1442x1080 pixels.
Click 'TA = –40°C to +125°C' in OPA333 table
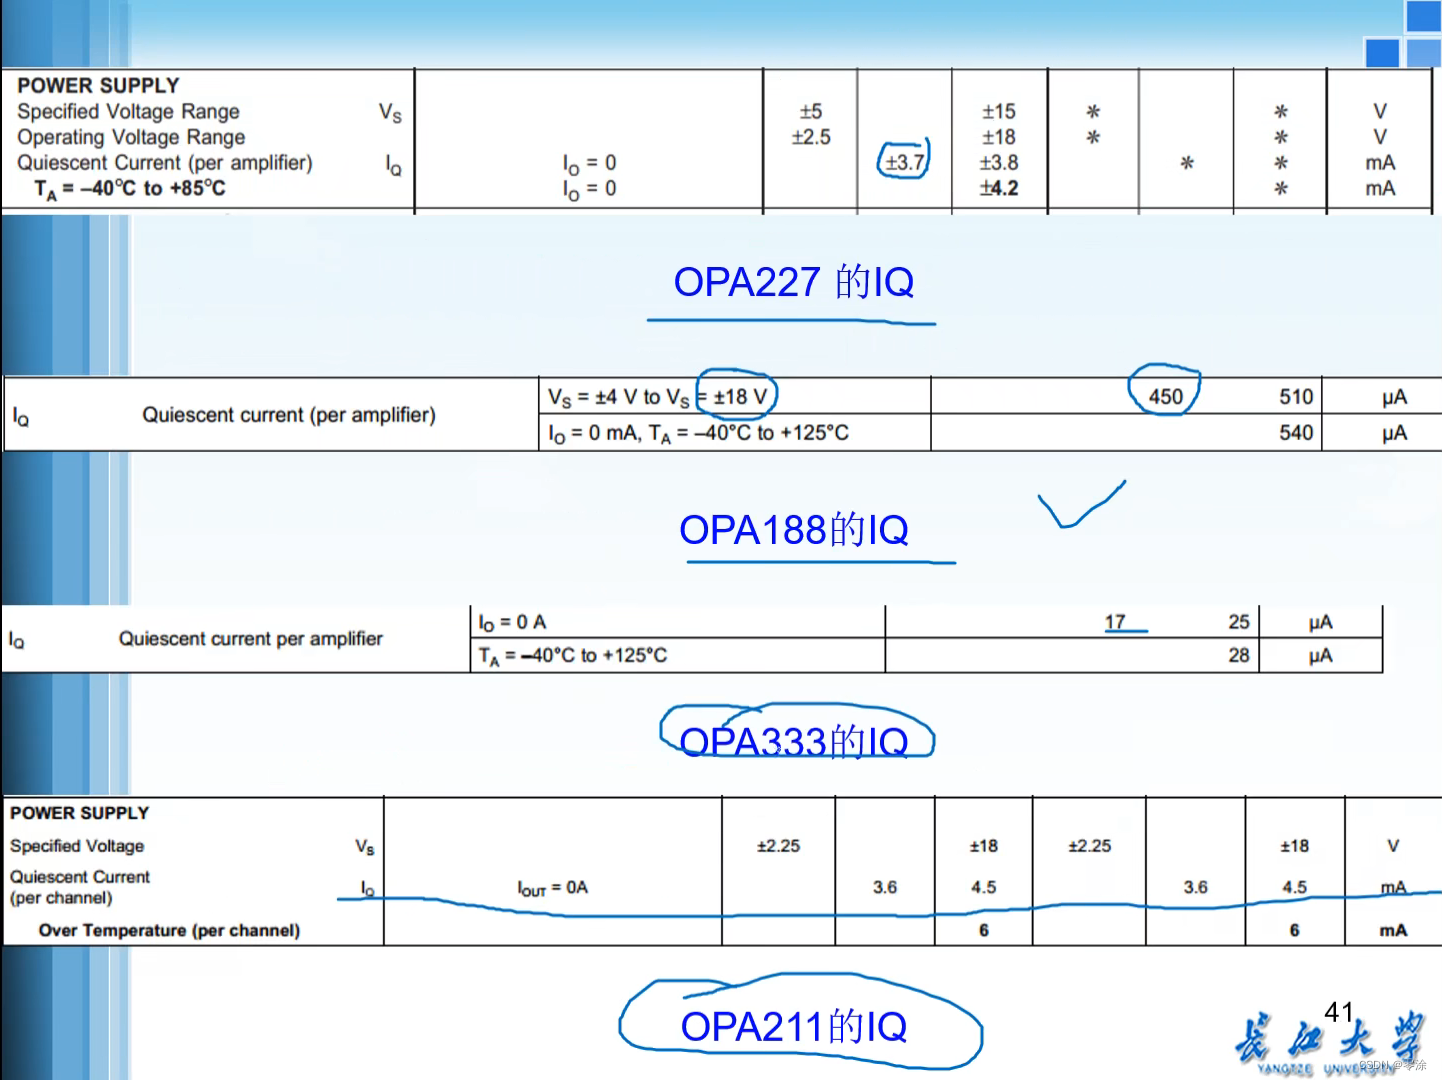coord(573,655)
